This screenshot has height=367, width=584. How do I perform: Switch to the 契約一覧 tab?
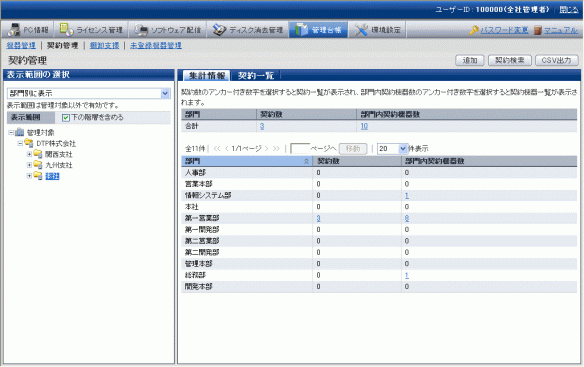(x=256, y=76)
